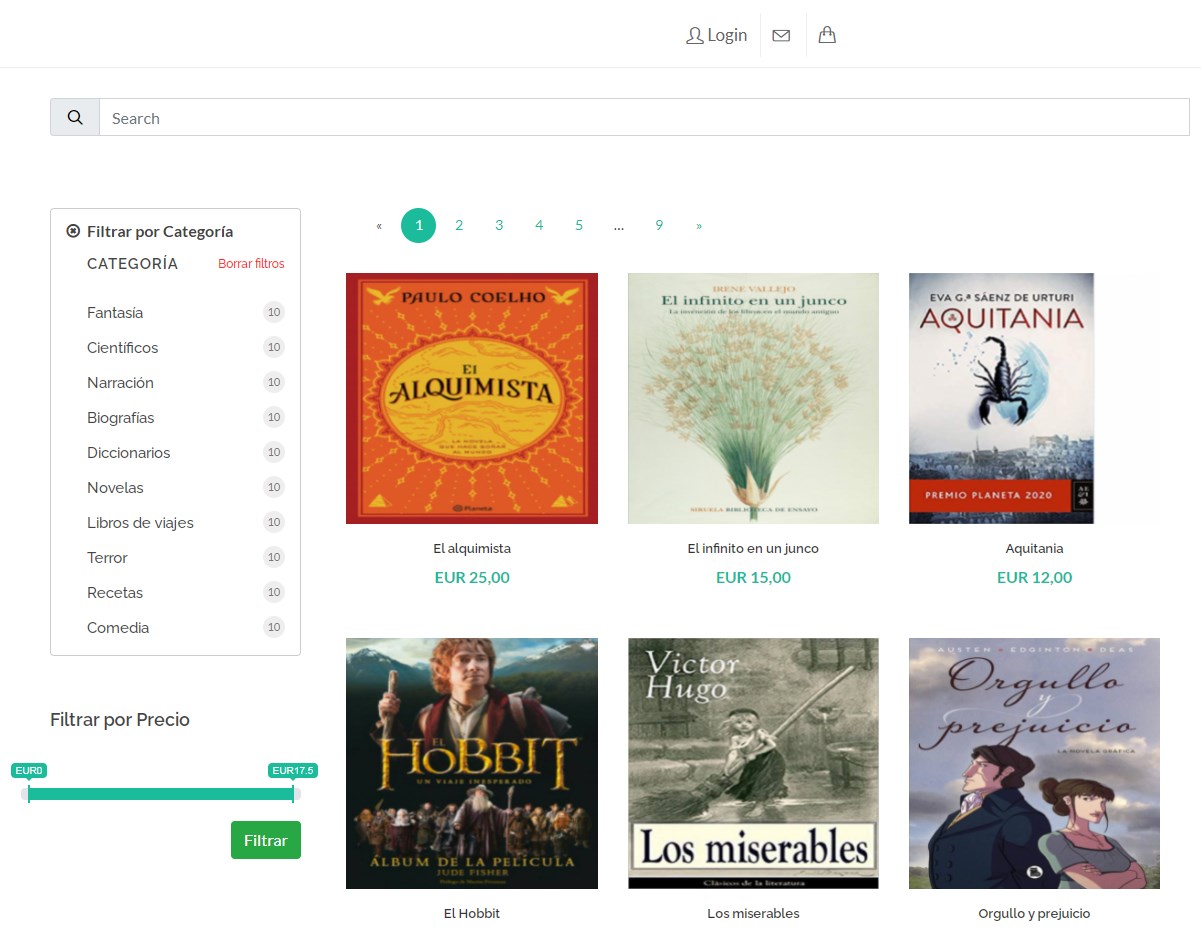The width and height of the screenshot is (1201, 930).
Task: Open Los miserables book cover
Action: tap(753, 763)
